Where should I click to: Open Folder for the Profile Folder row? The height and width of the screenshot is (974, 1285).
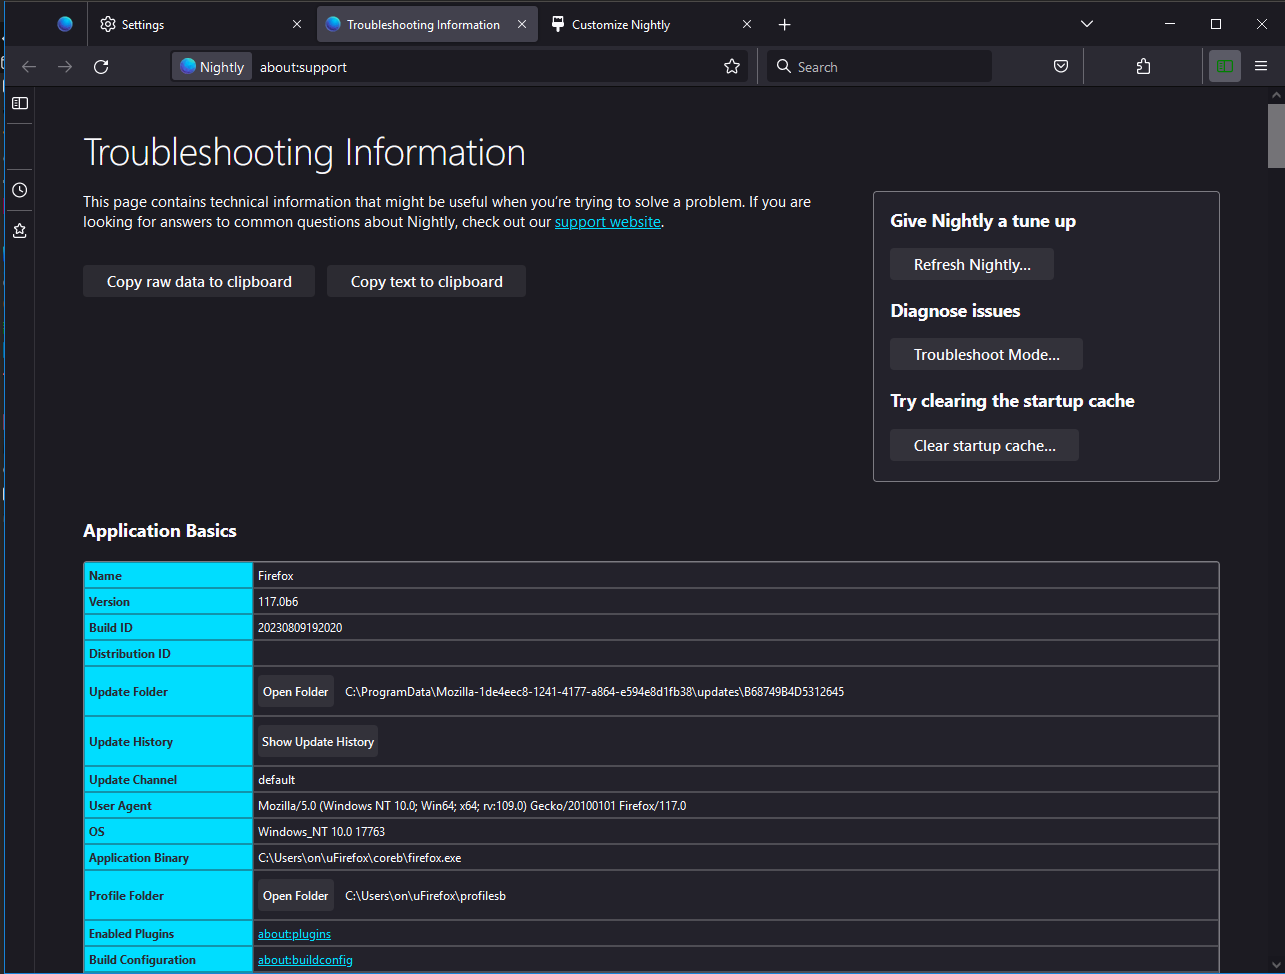tap(296, 895)
